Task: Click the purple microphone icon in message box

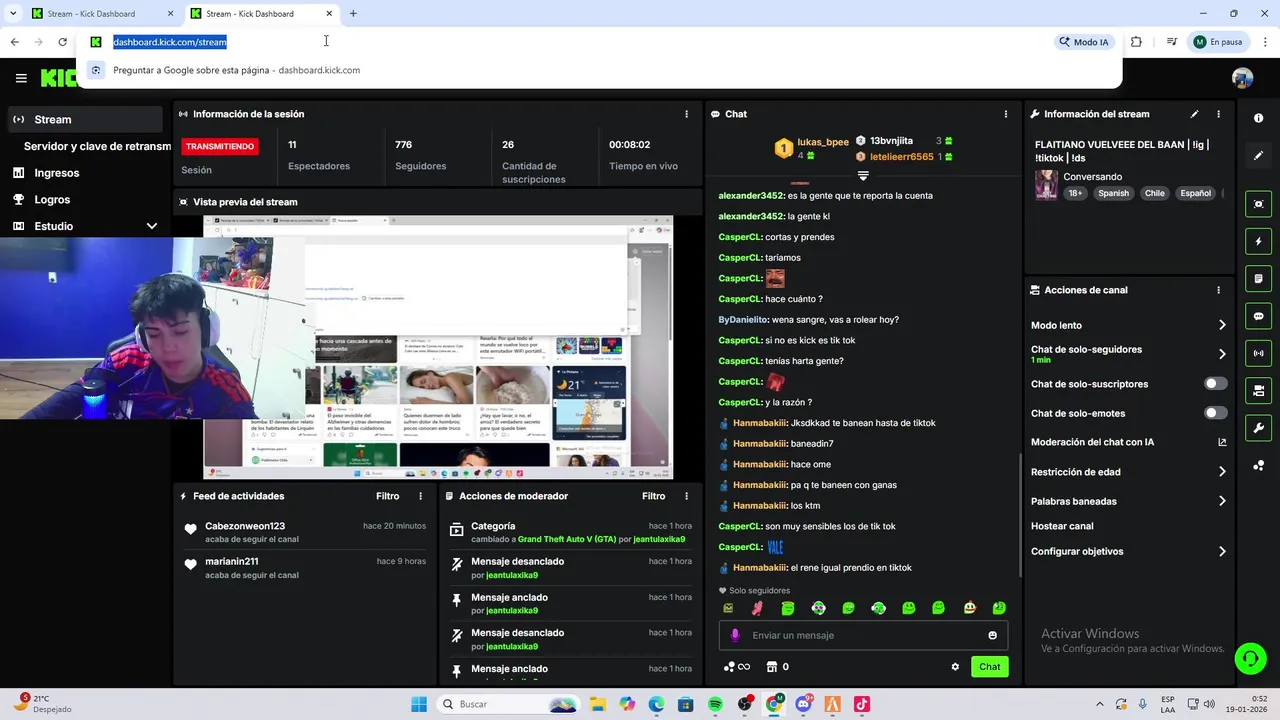Action: pos(735,635)
